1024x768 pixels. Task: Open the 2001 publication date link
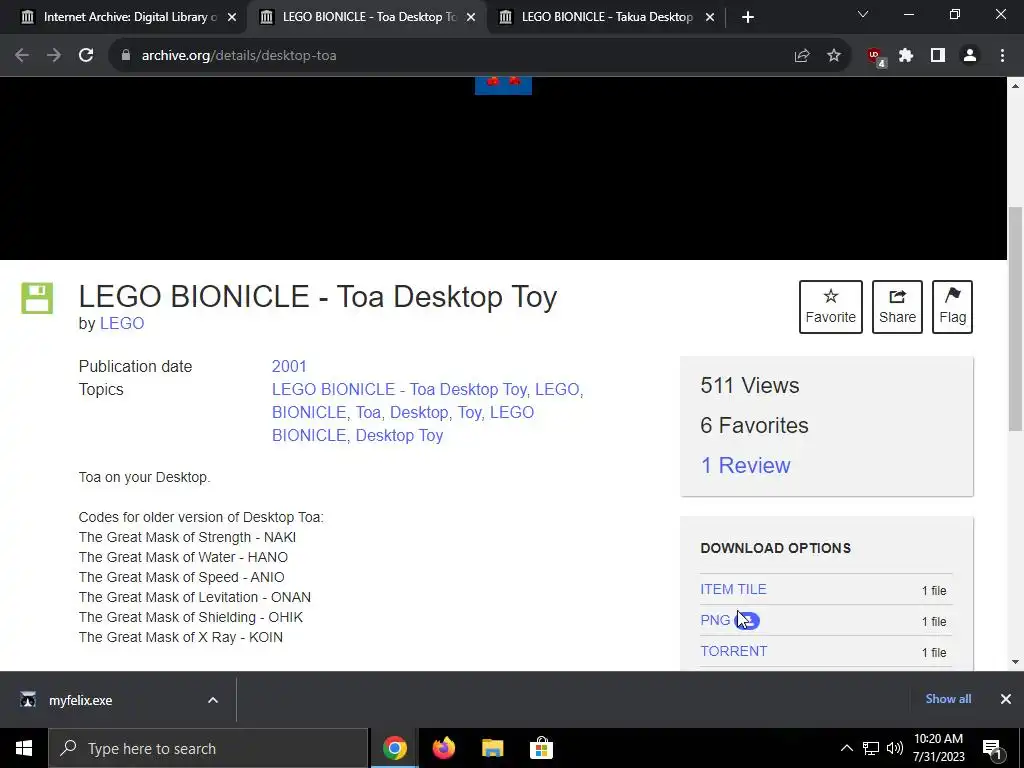tap(289, 366)
